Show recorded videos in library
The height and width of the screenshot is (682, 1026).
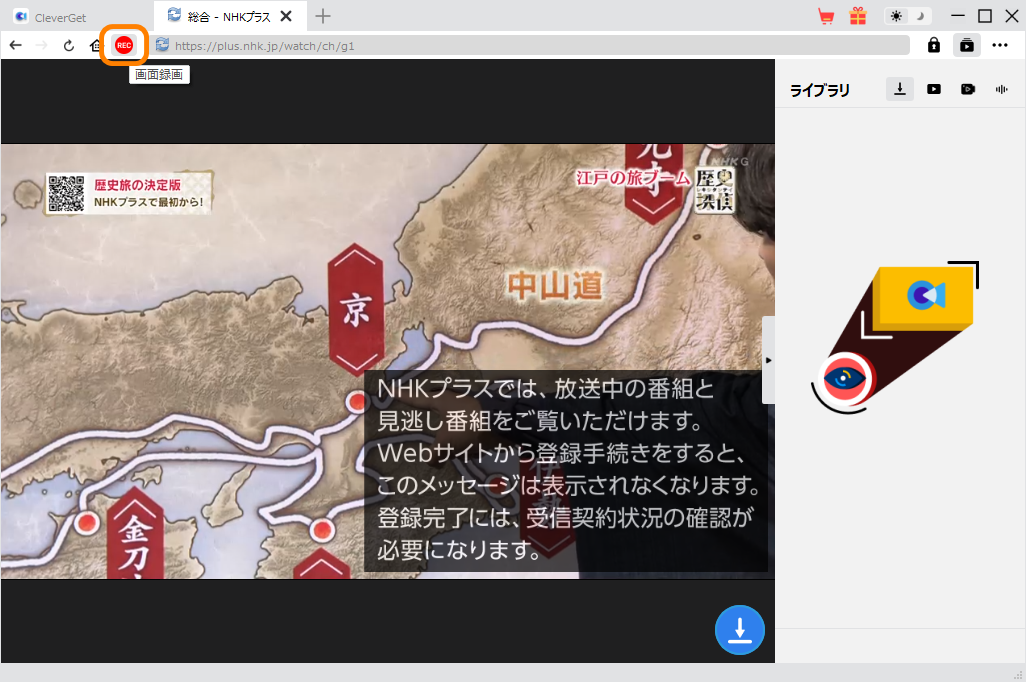pyautogui.click(x=968, y=89)
